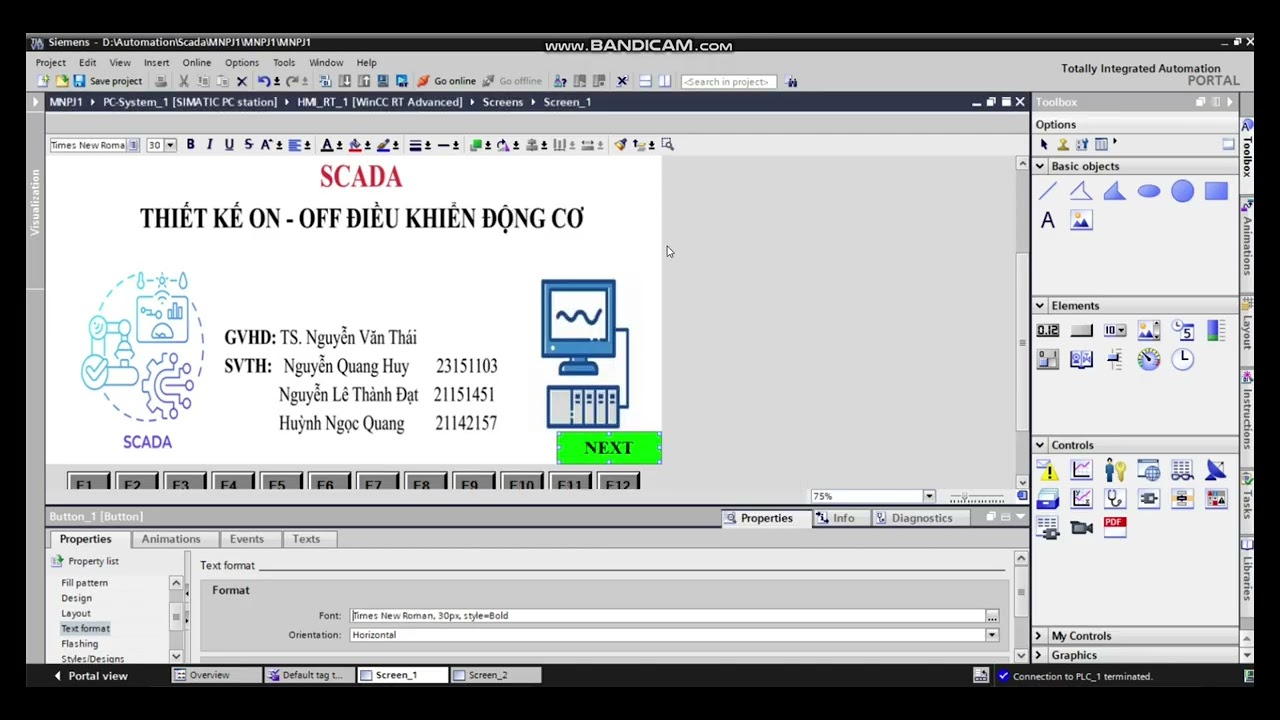The image size is (1280, 720).
Task: Set the fill background color
Action: point(355,145)
